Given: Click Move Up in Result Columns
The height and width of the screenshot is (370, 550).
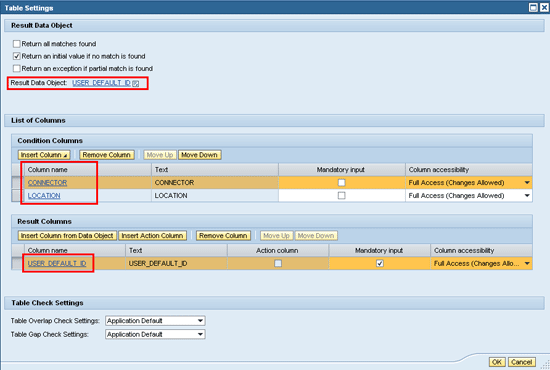Looking at the screenshot, I should coord(276,236).
